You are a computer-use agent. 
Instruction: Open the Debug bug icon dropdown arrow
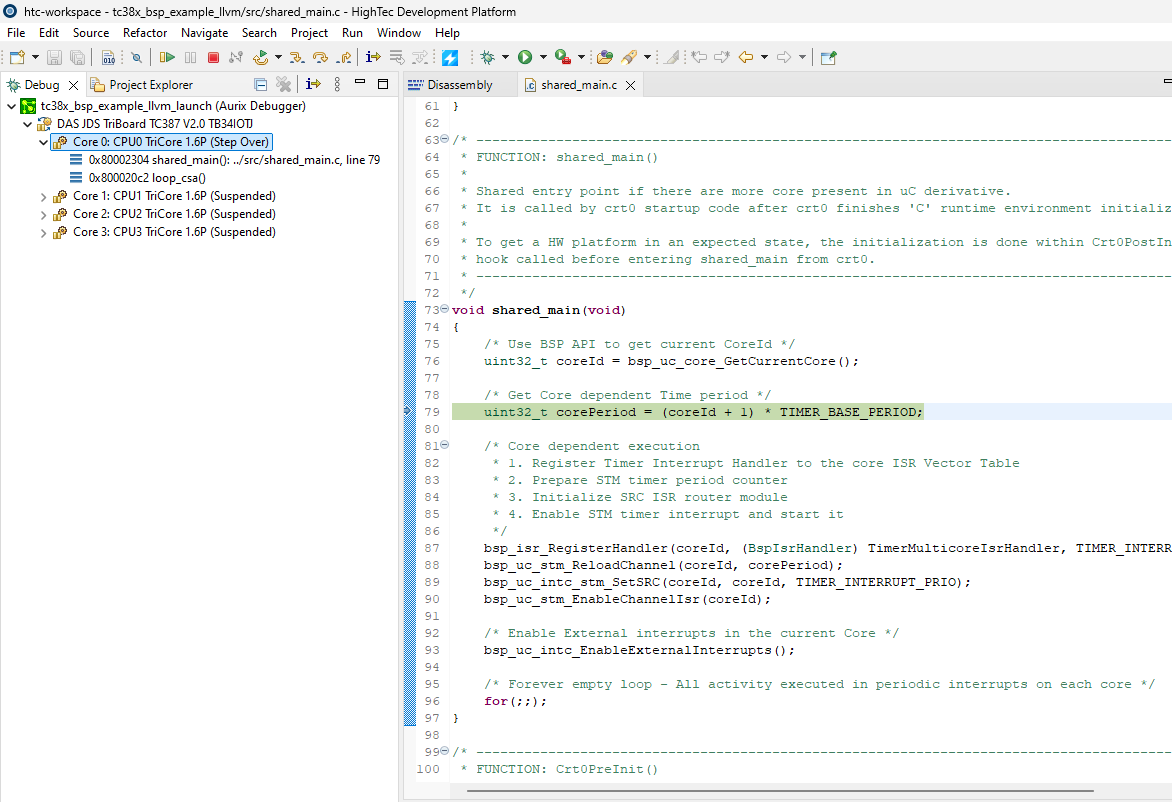(505, 57)
